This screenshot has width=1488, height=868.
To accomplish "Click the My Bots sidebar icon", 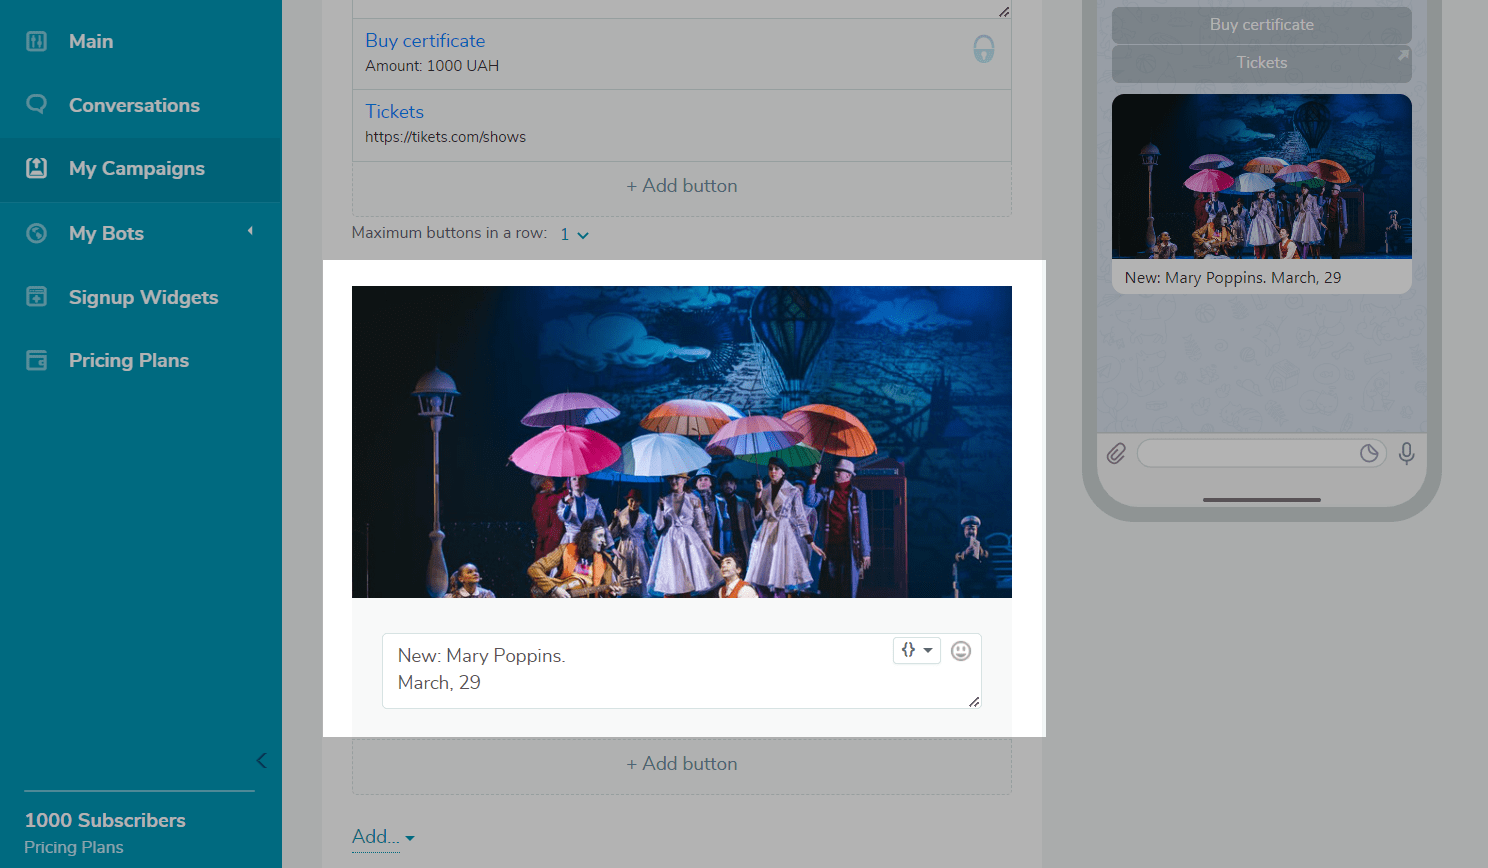I will (x=36, y=233).
